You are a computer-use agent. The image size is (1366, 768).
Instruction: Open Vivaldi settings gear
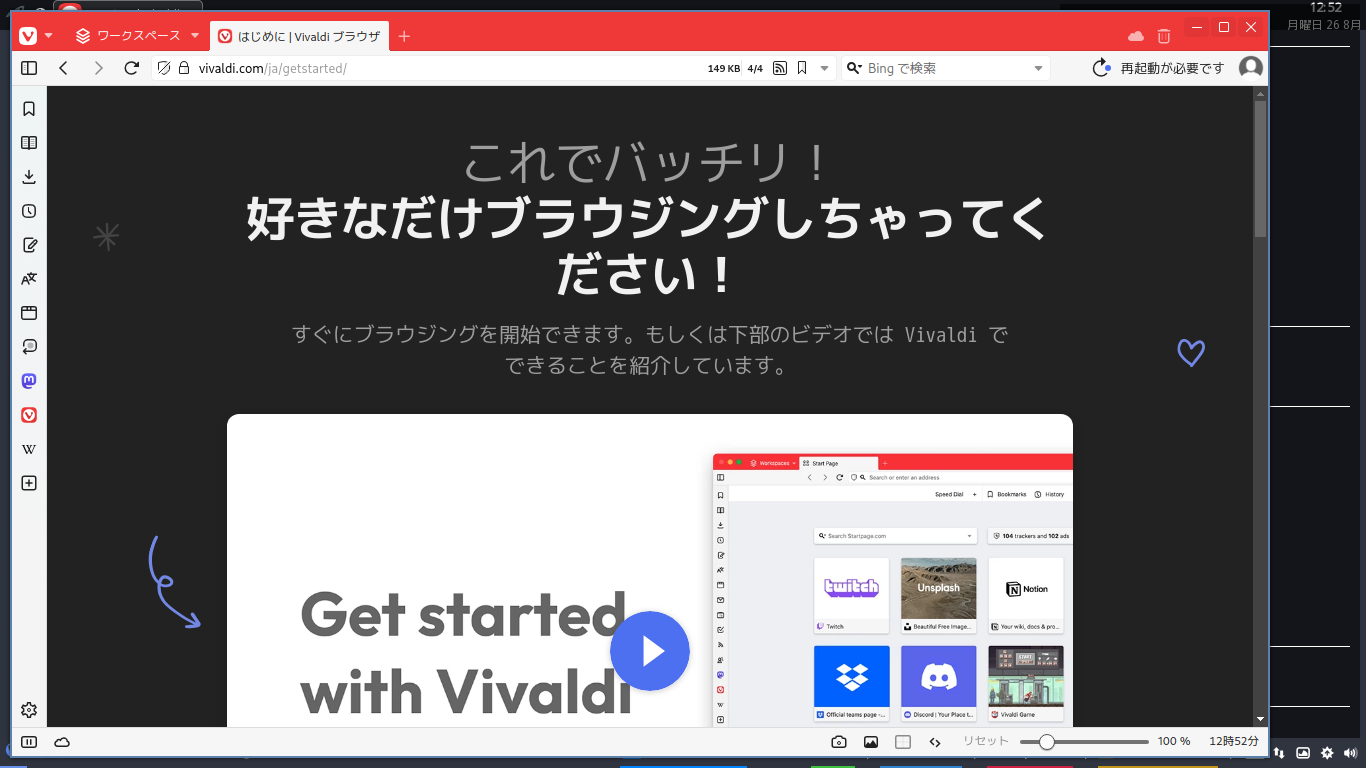29,710
